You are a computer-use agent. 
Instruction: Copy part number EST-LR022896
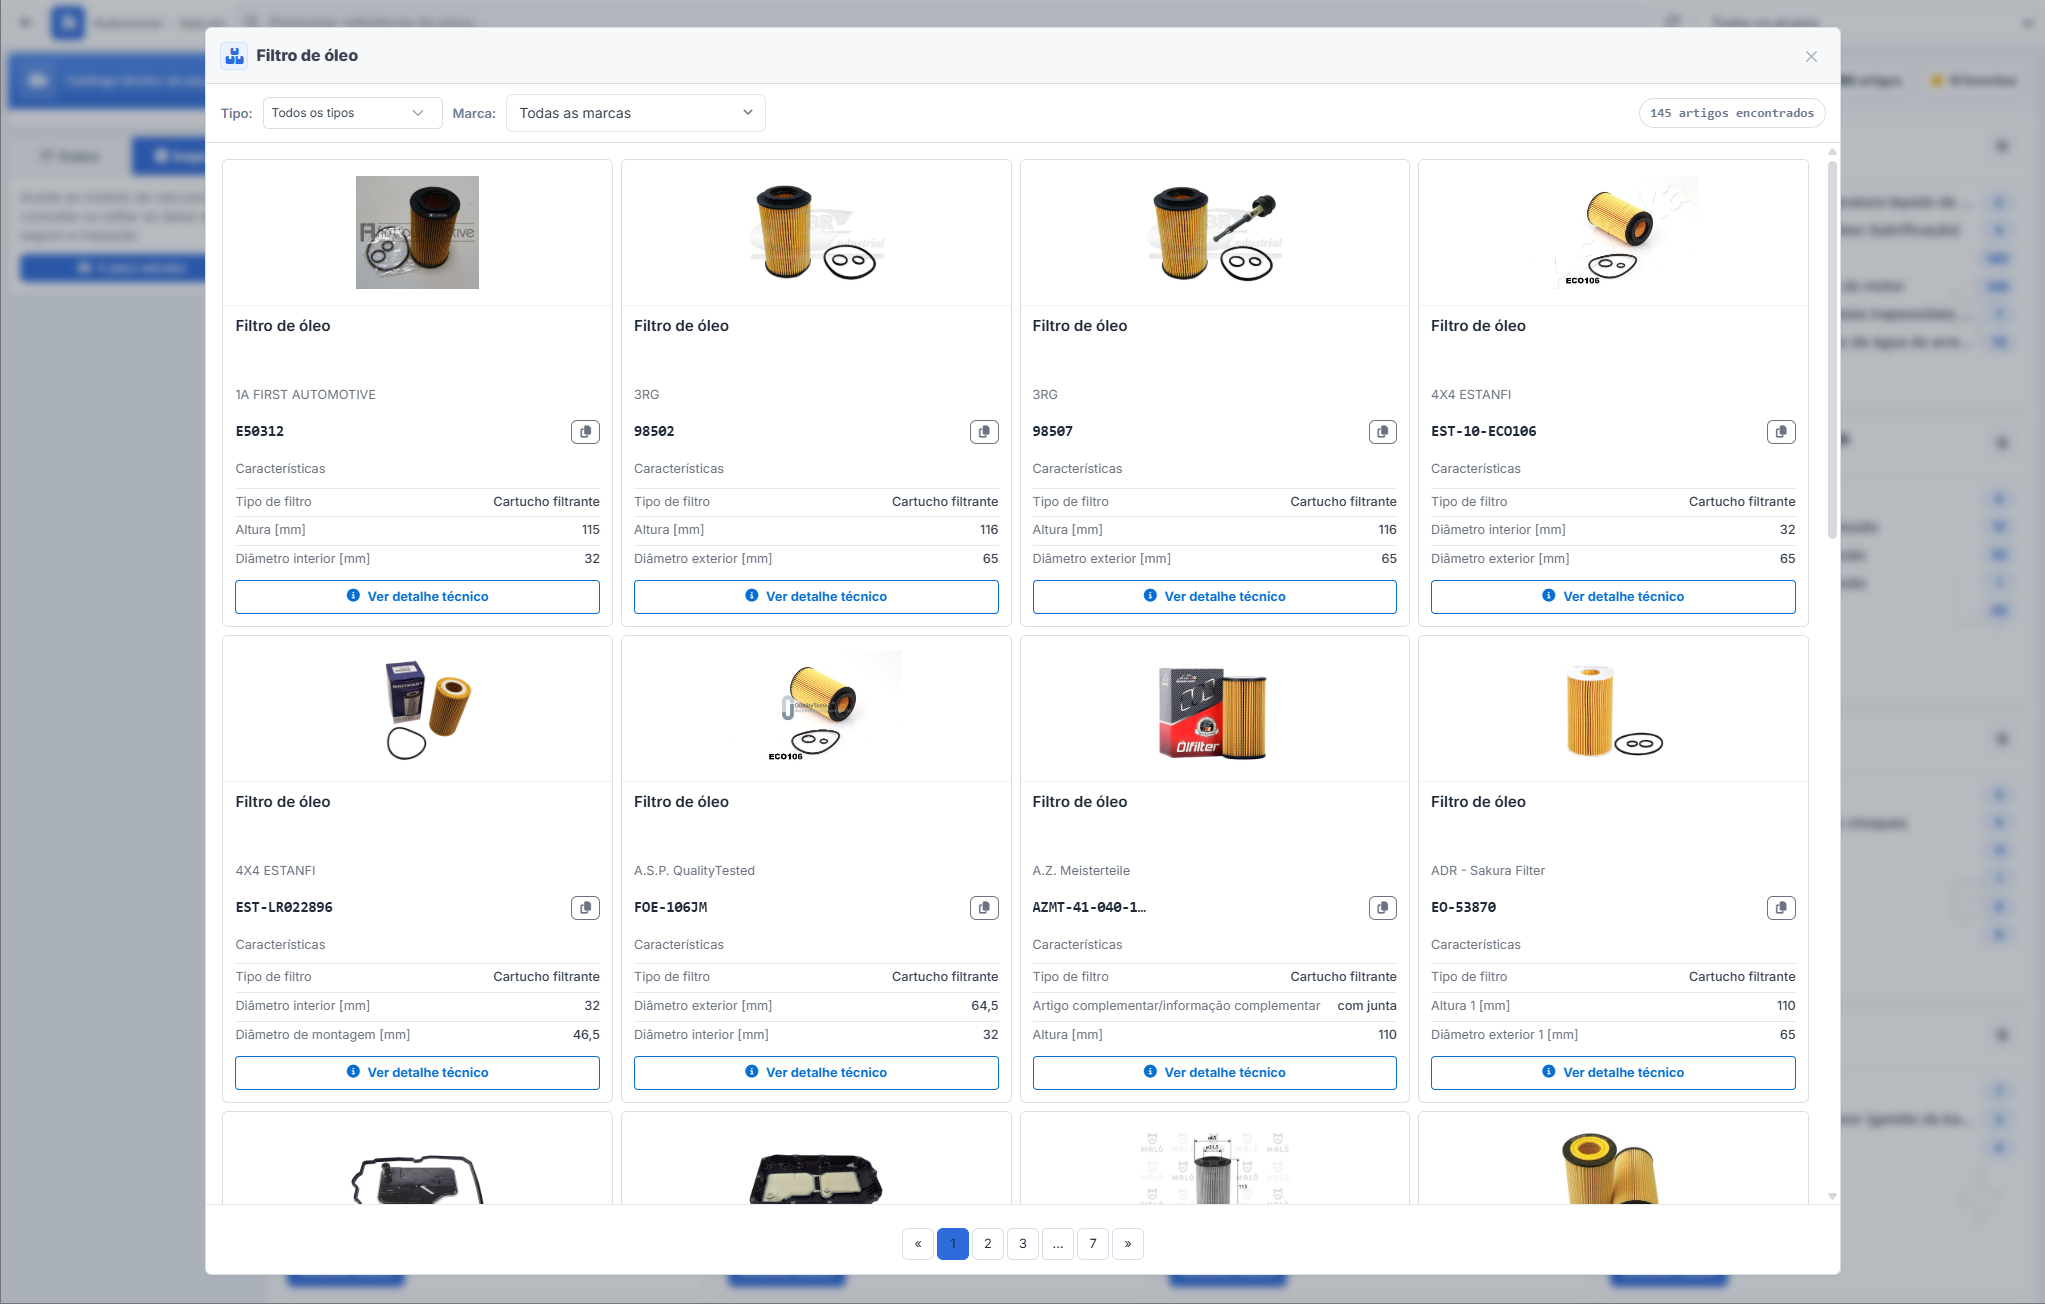point(585,908)
